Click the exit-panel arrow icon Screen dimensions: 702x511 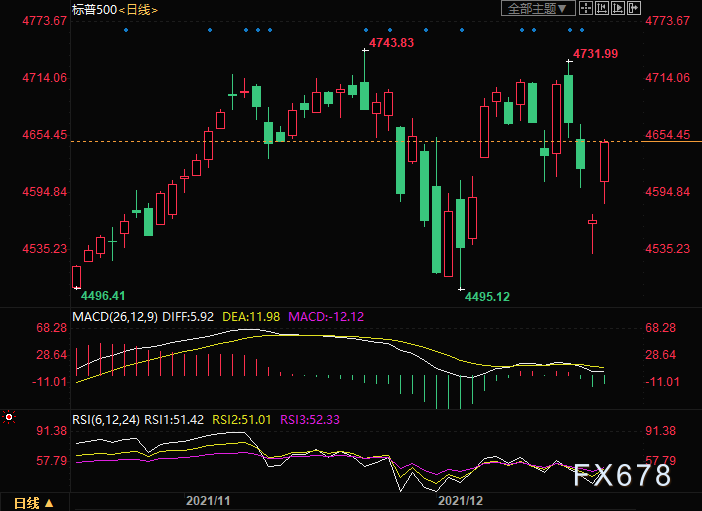coord(634,8)
